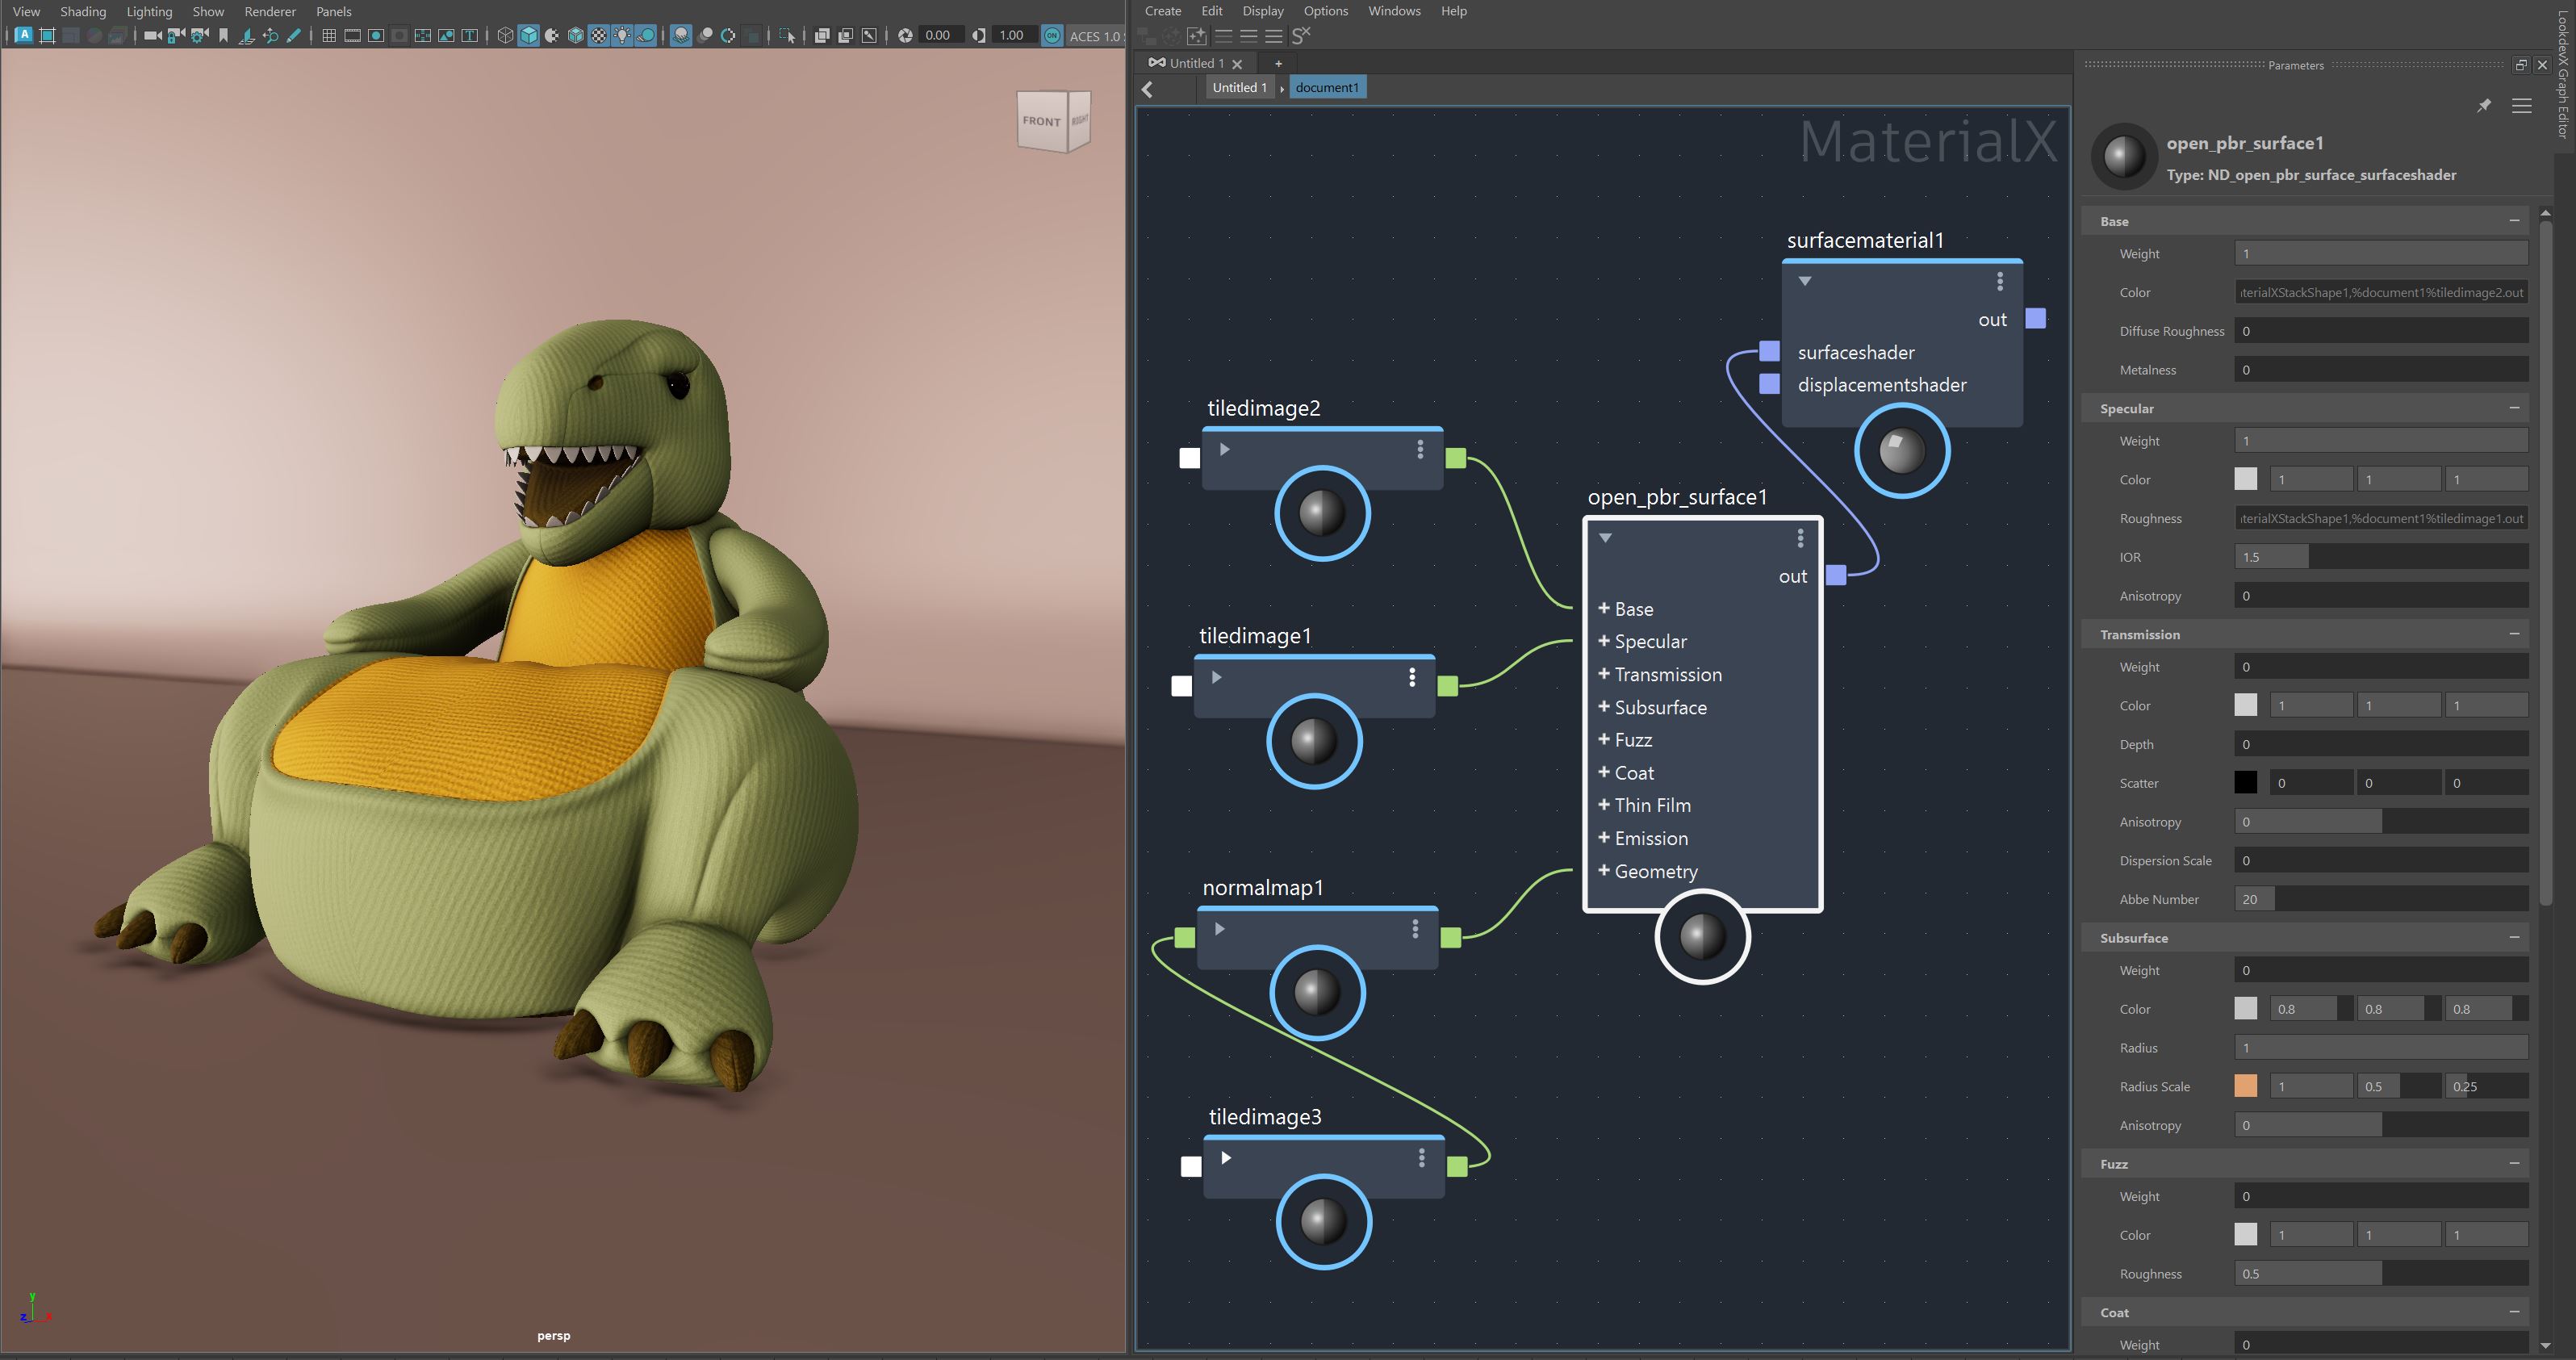Open the Renderer menu in viewport
The width and height of the screenshot is (2576, 1360).
(x=270, y=12)
